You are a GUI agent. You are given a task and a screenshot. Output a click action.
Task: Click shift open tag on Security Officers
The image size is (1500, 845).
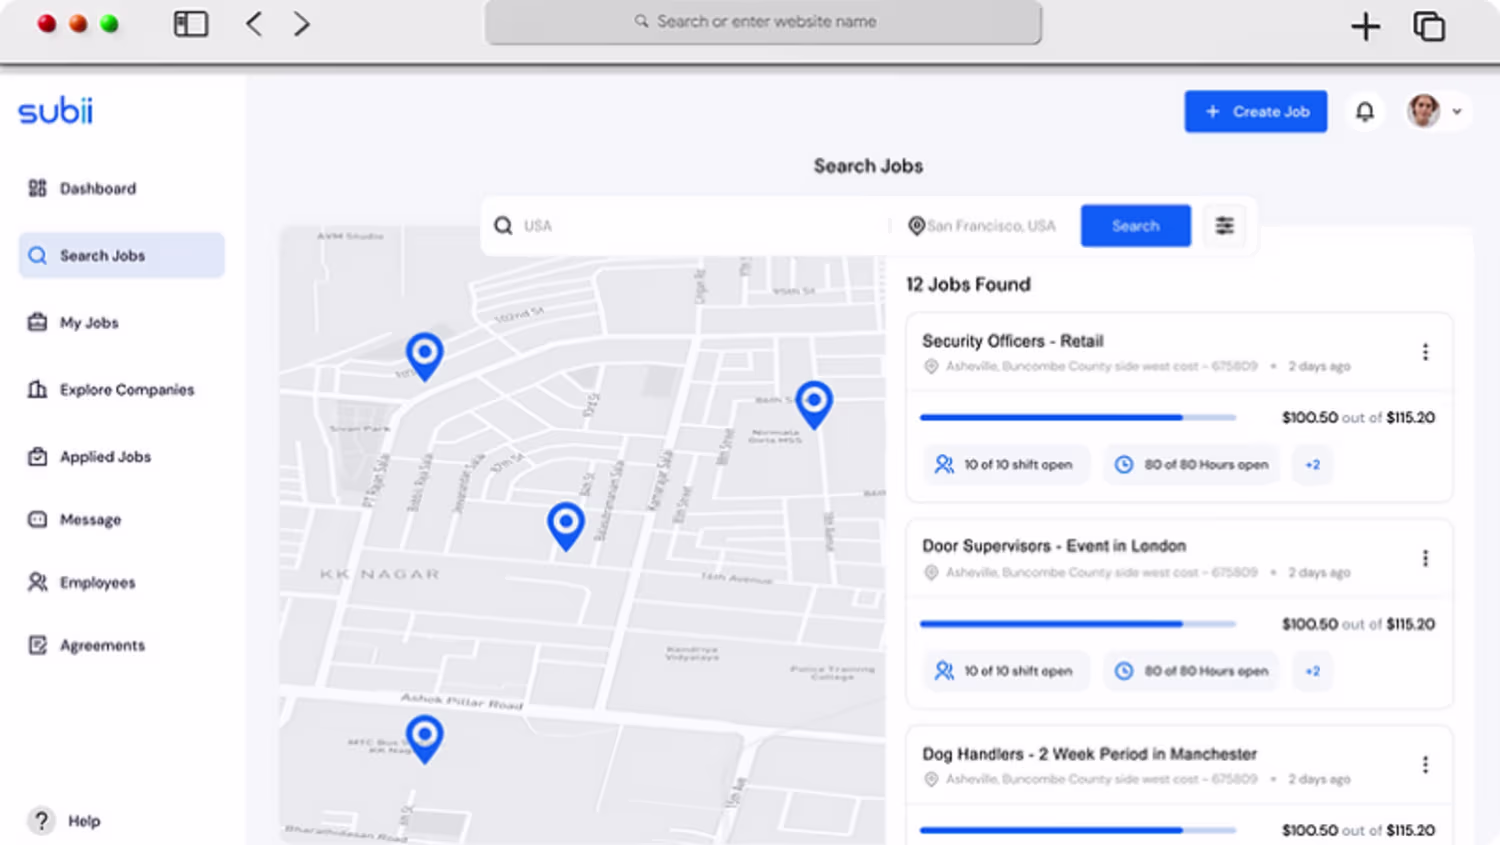tap(1004, 465)
